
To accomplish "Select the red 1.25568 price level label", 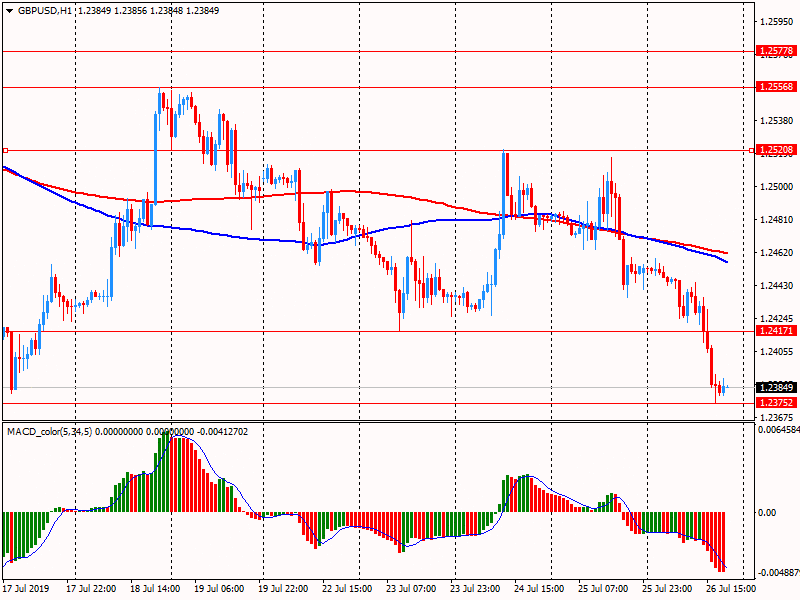I will pos(776,87).
